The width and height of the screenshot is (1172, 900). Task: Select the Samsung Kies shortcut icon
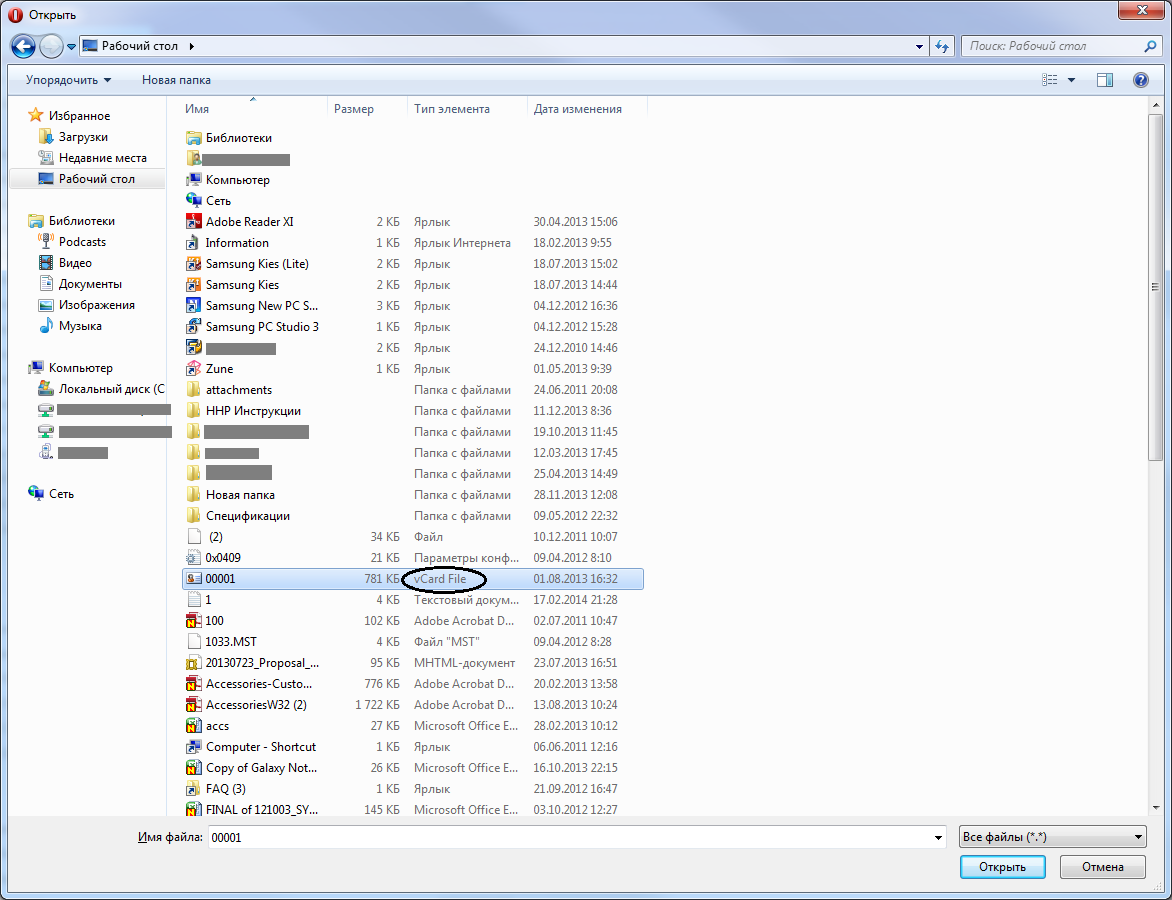pos(194,284)
